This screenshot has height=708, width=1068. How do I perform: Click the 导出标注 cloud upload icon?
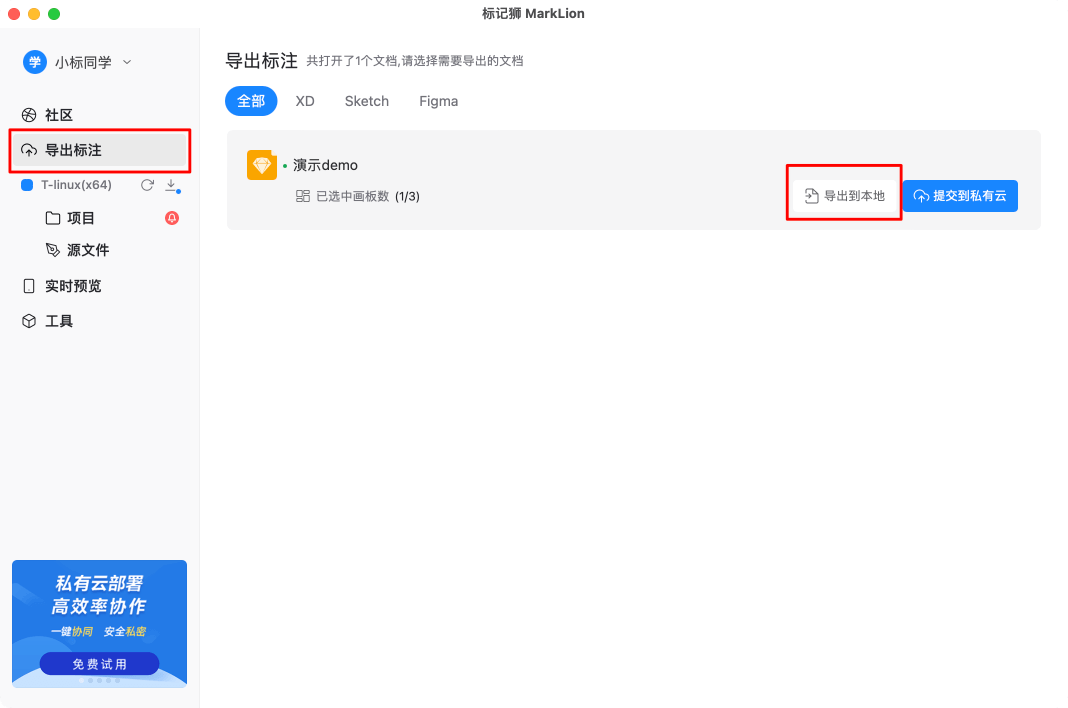(29, 150)
